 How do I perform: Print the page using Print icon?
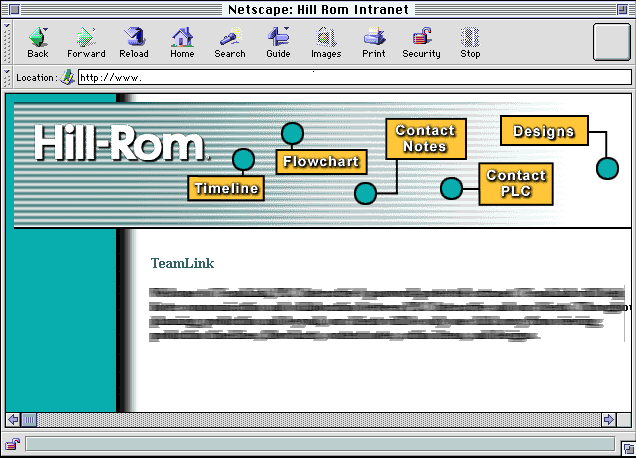tap(374, 42)
